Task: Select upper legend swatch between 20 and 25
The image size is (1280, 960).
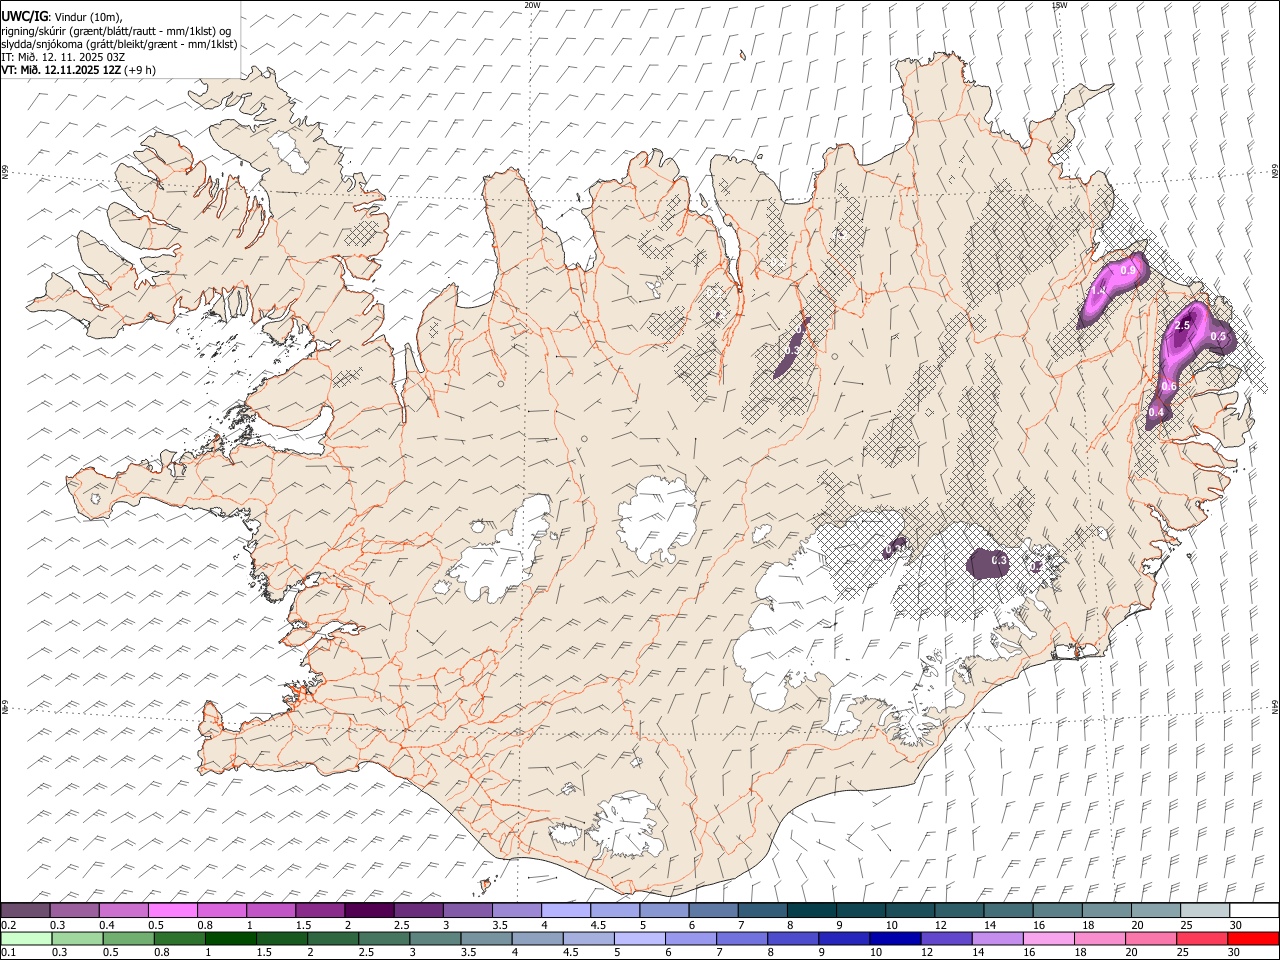Action: 1156,910
